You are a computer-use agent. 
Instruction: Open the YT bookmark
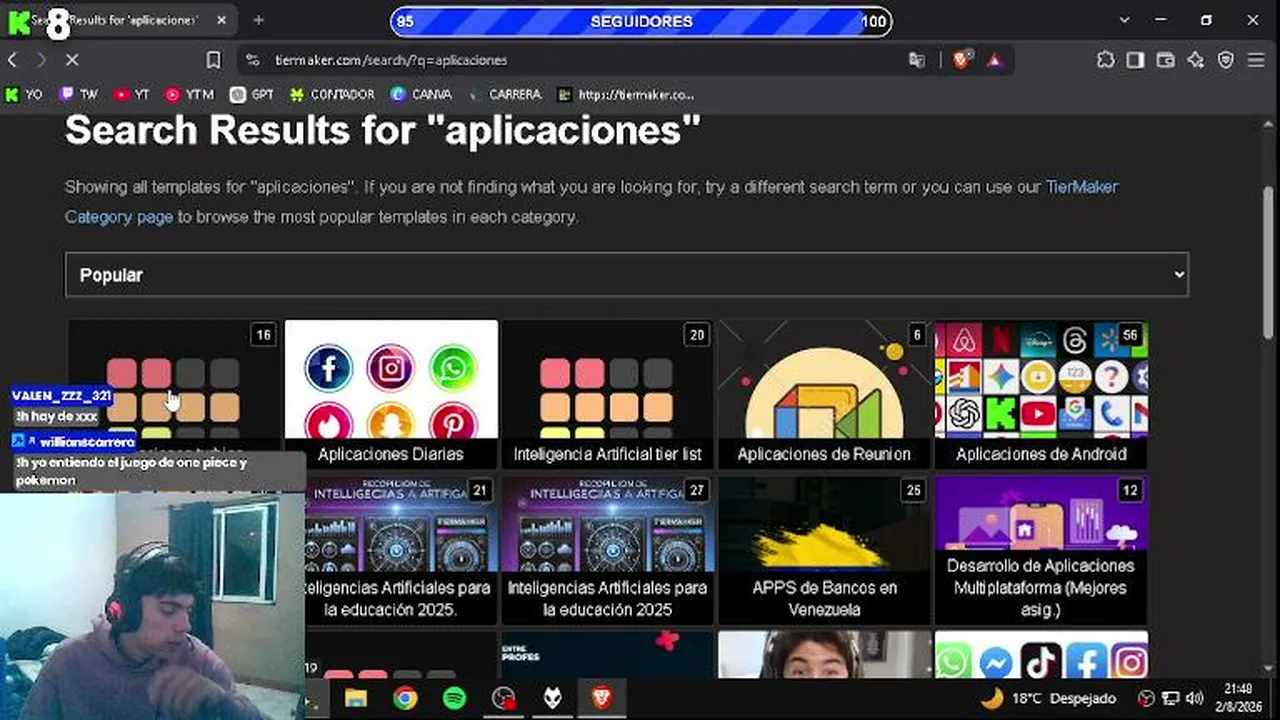[x=131, y=94]
